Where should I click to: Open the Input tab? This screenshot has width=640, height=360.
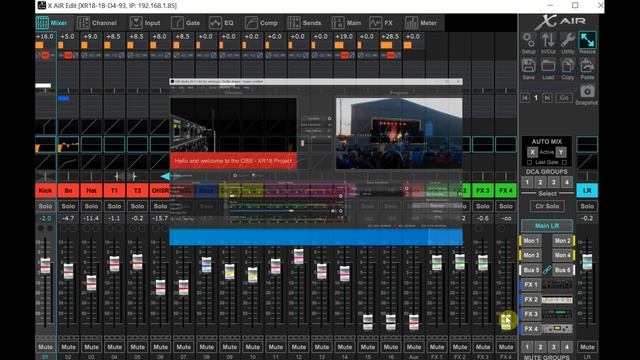[x=145, y=23]
